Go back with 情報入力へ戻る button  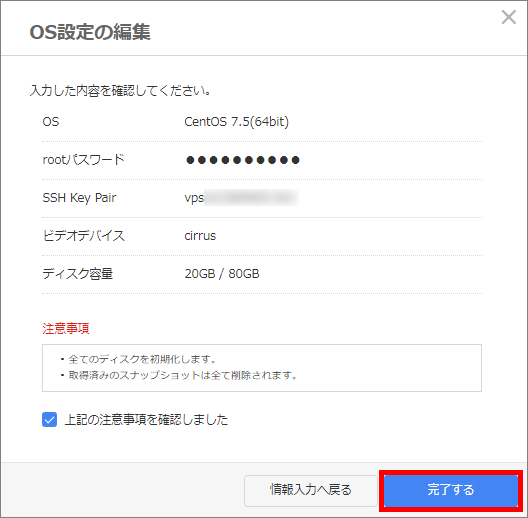[x=310, y=490]
